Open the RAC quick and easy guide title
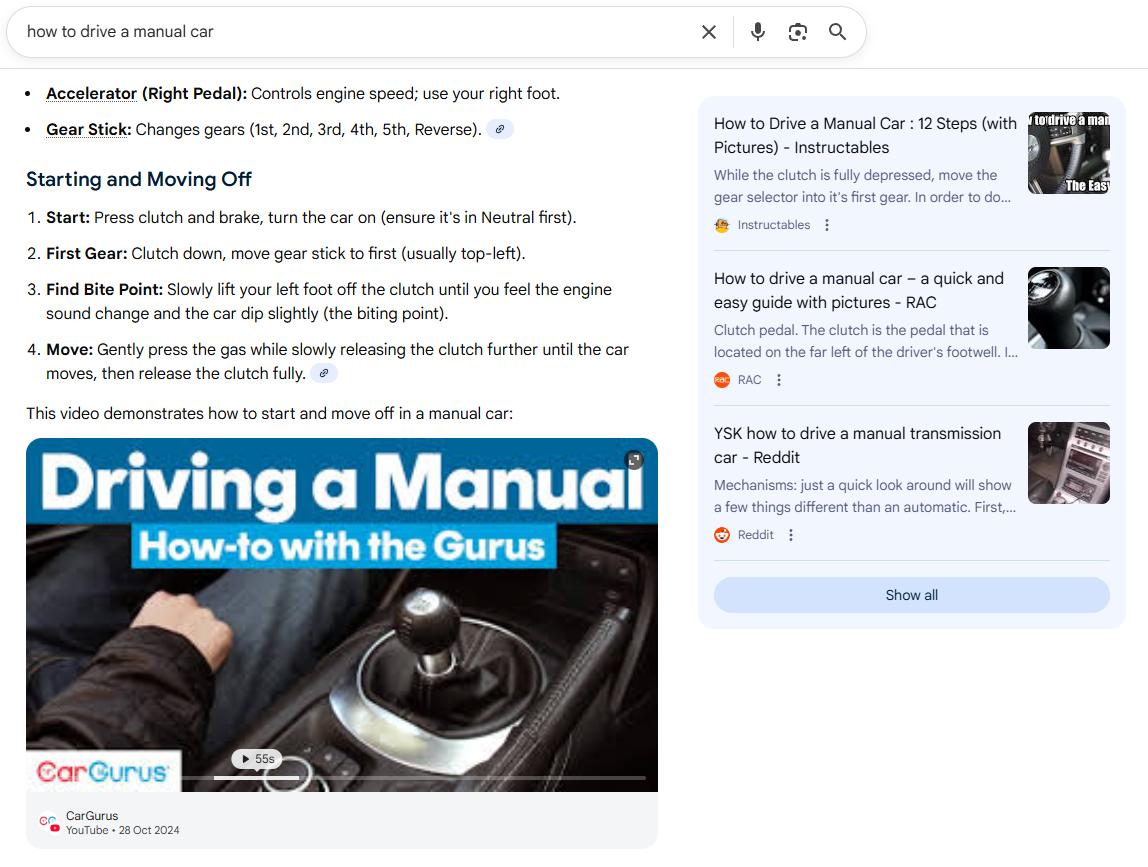Screen dimensions: 1148x867 [859, 291]
